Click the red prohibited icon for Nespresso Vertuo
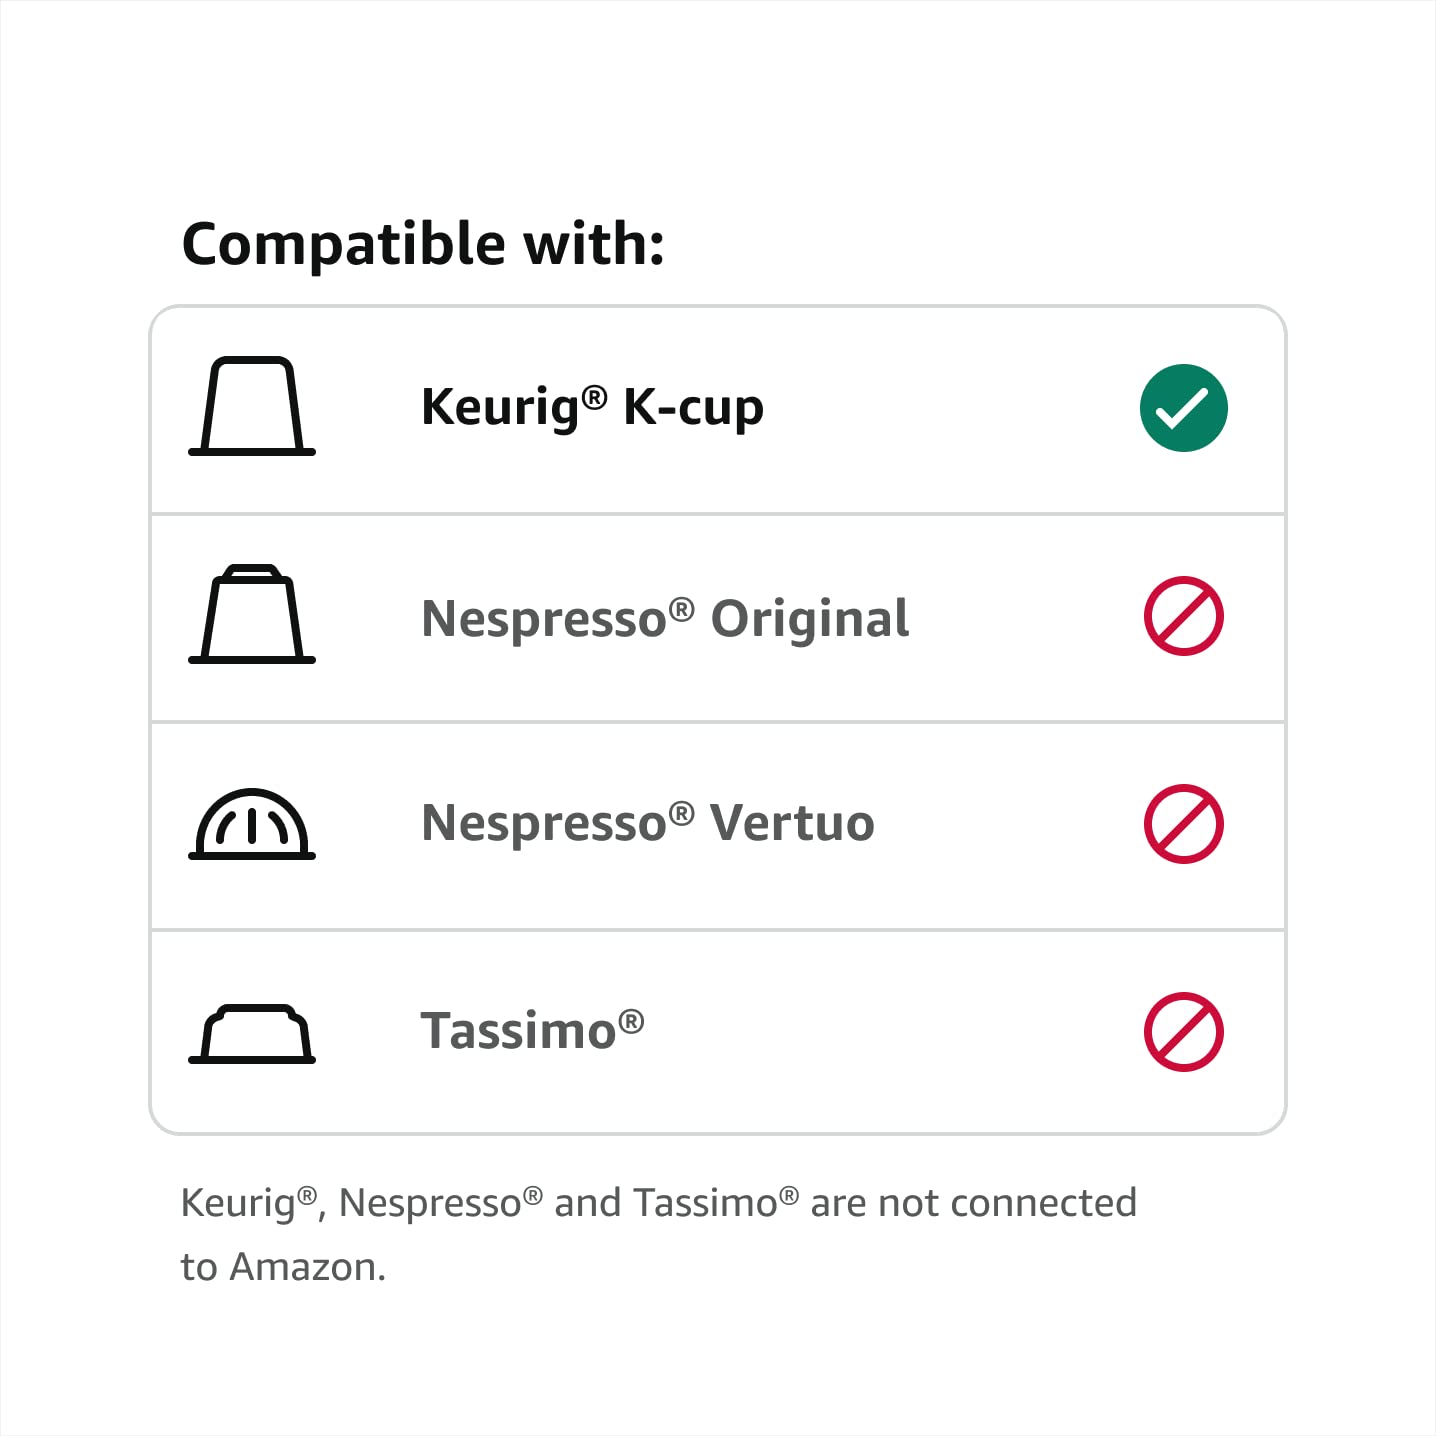Viewport: 1436px width, 1436px height. (1183, 824)
